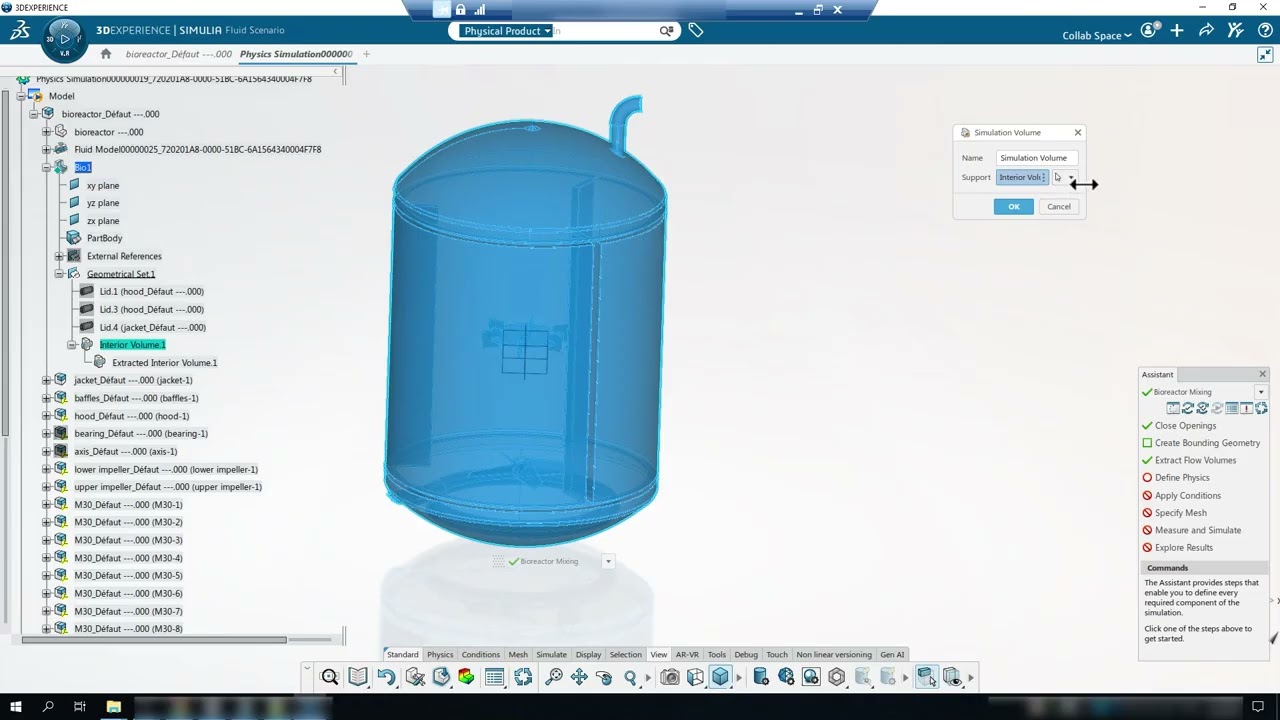1280x720 pixels.
Task: Select the Pan cross-arrows tool
Action: point(579,677)
